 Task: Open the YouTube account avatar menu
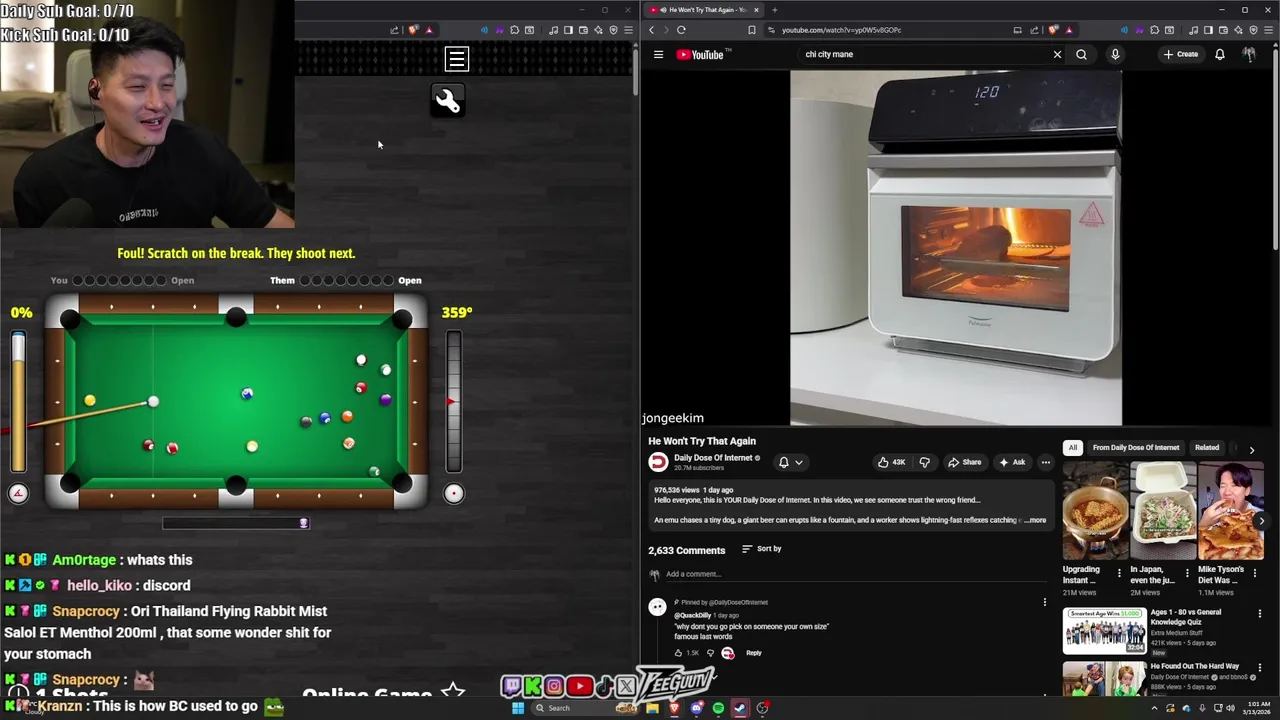[x=1249, y=54]
